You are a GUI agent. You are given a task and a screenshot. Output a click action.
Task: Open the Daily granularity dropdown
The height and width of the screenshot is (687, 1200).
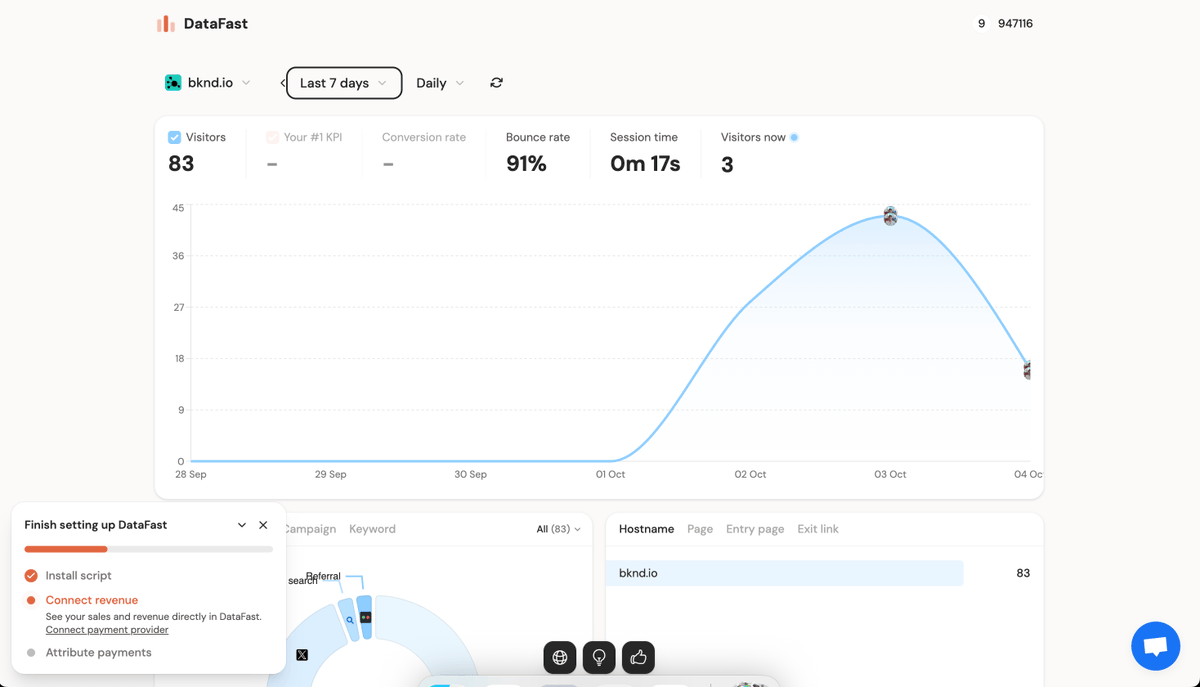click(x=440, y=83)
